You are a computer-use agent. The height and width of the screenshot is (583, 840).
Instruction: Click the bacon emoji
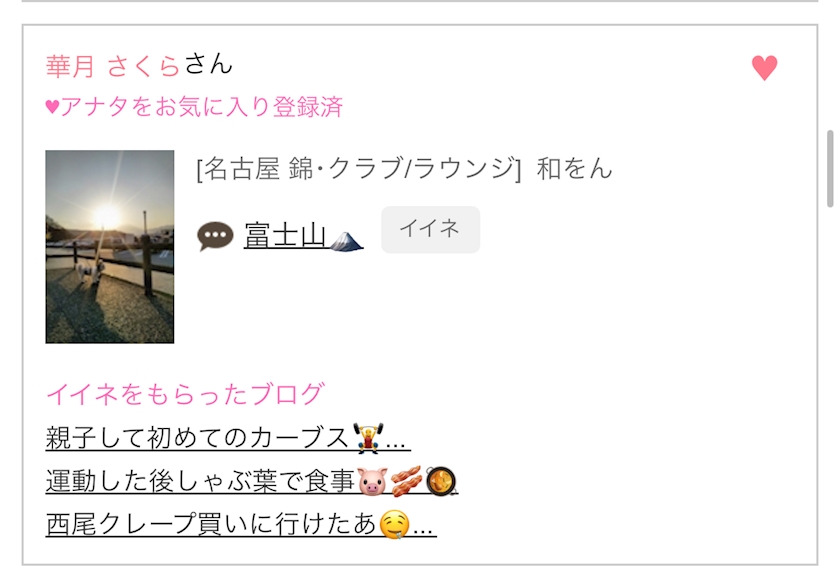pyautogui.click(x=406, y=481)
